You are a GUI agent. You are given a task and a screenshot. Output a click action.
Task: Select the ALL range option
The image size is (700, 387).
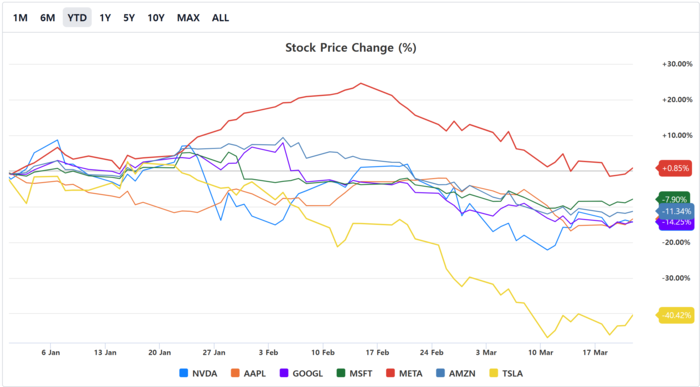[x=220, y=18]
